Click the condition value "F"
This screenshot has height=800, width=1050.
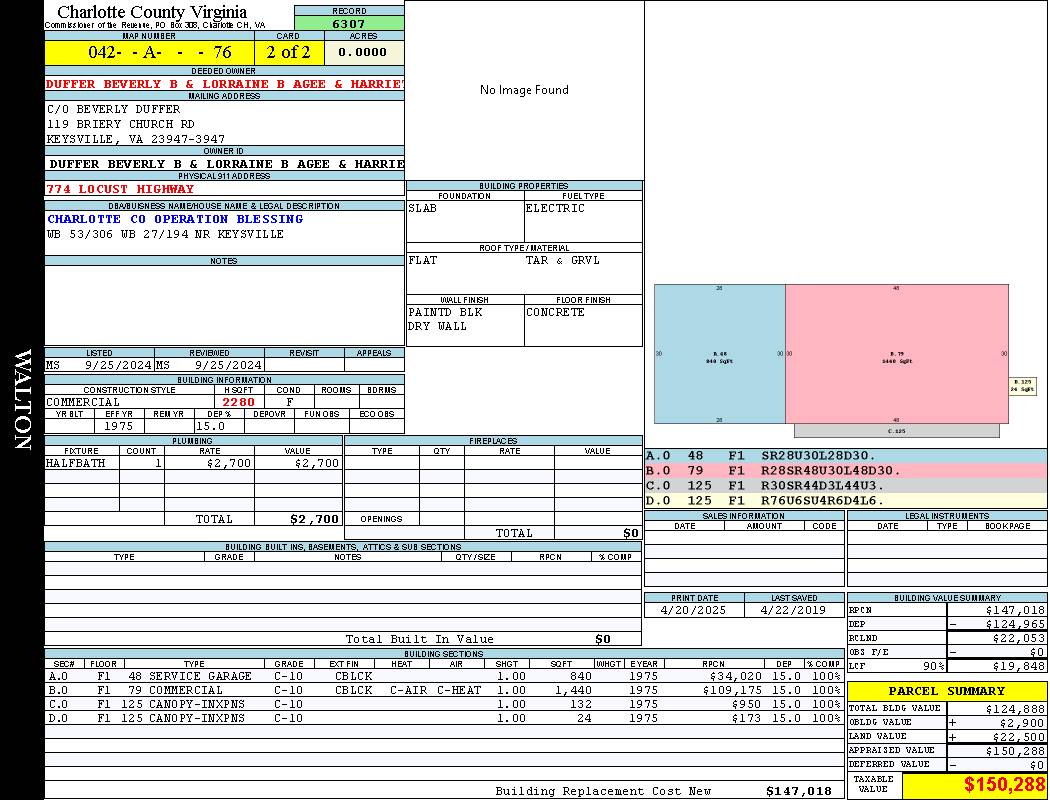point(290,402)
